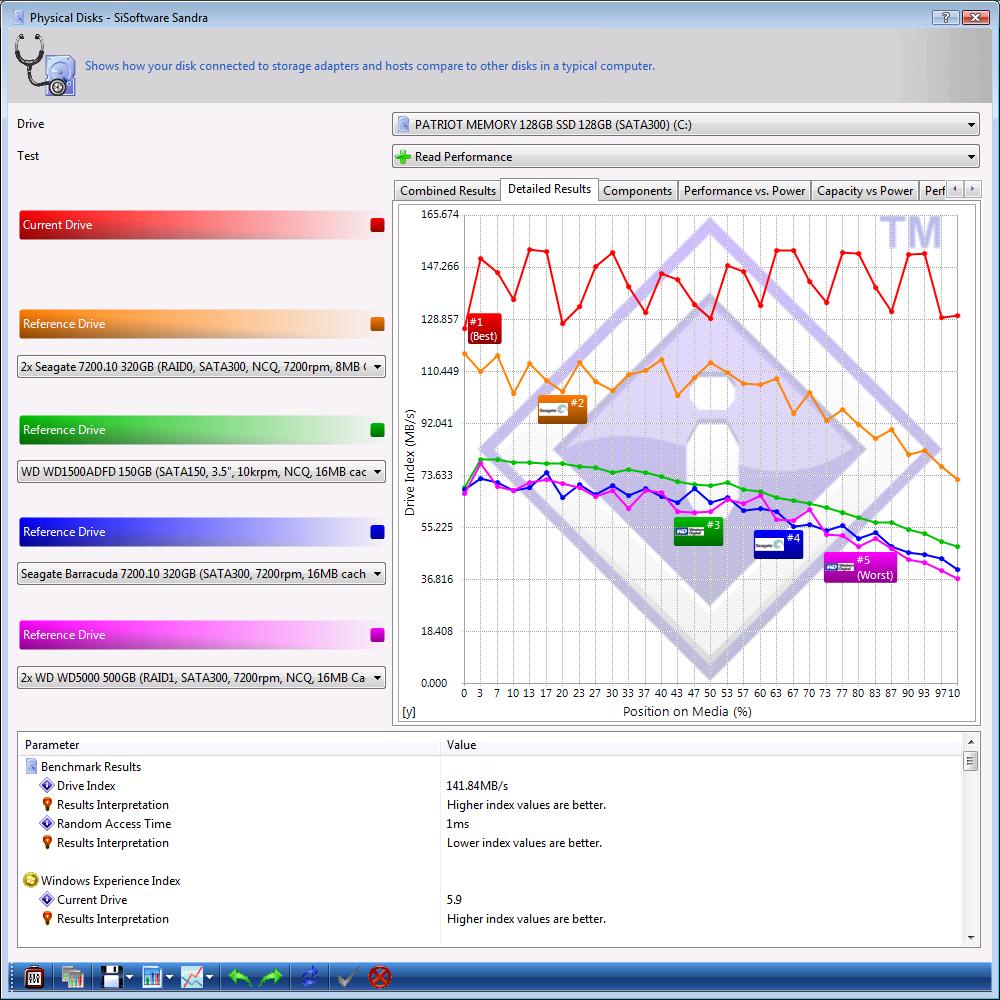Click the Random Access Time diamond icon
Screen dimensions: 1000x1000
[x=47, y=823]
